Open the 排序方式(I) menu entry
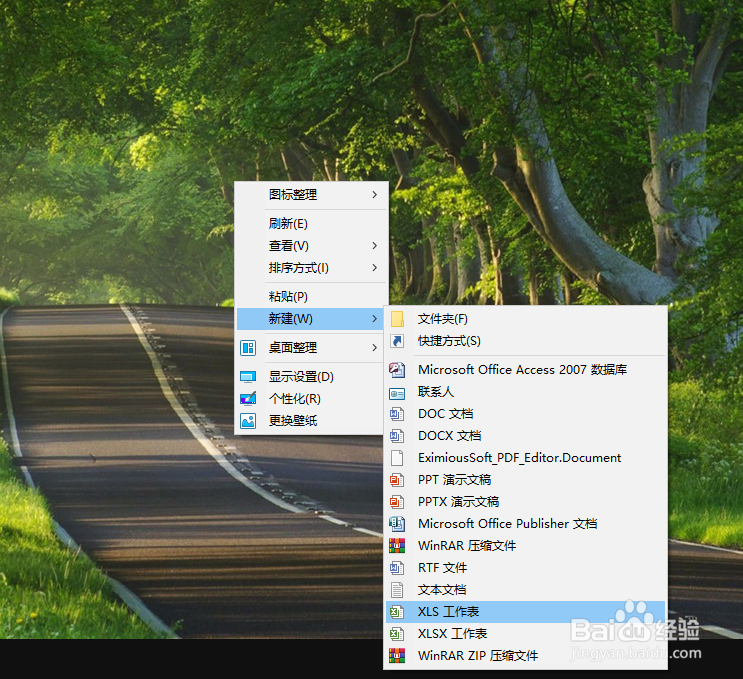The width and height of the screenshot is (743, 679). (311, 268)
